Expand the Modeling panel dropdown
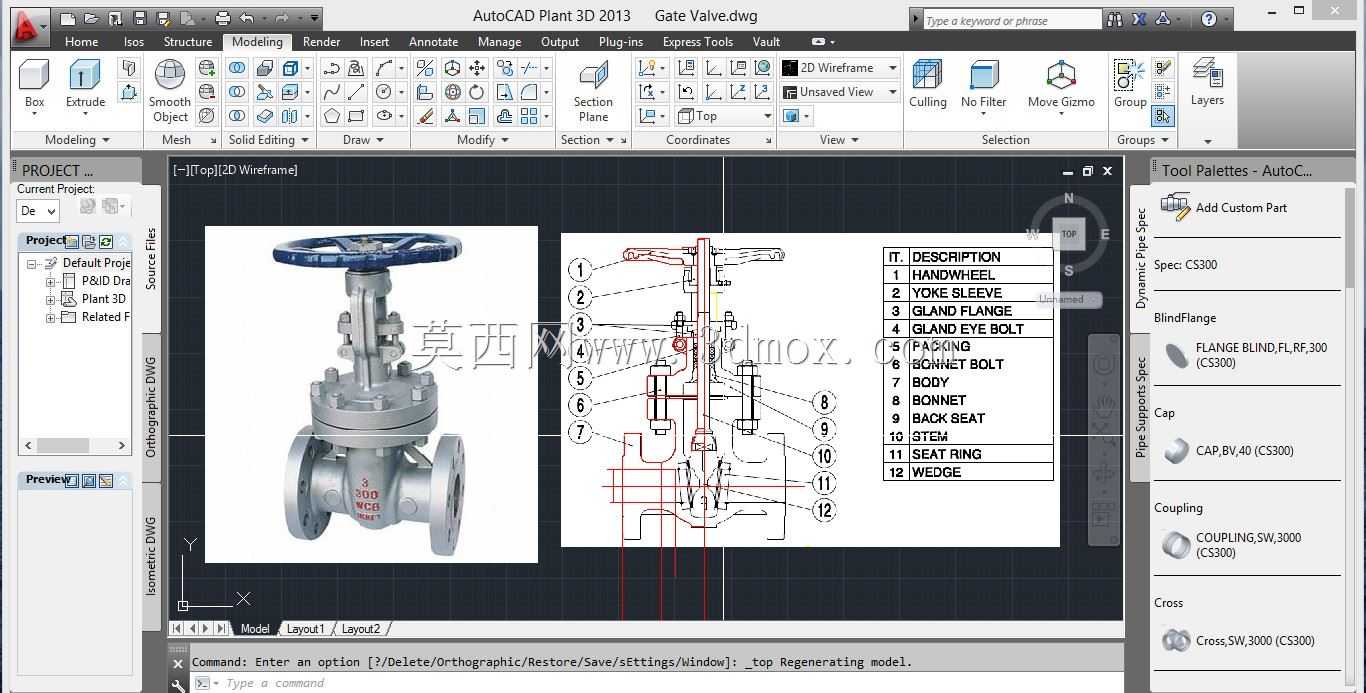 (x=78, y=140)
